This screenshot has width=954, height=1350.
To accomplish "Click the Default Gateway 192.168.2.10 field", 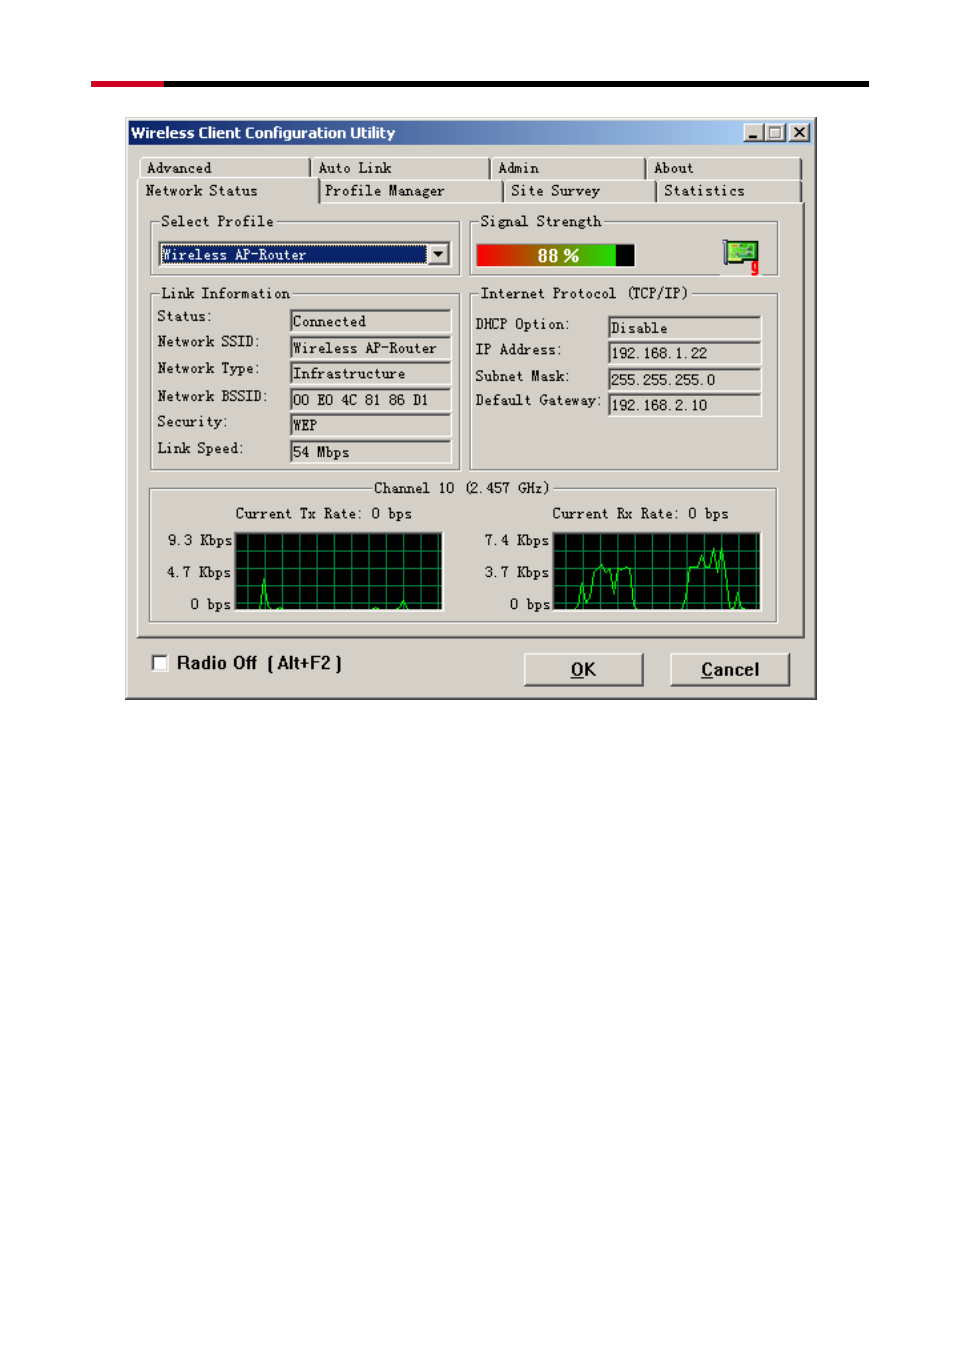I will 685,405.
